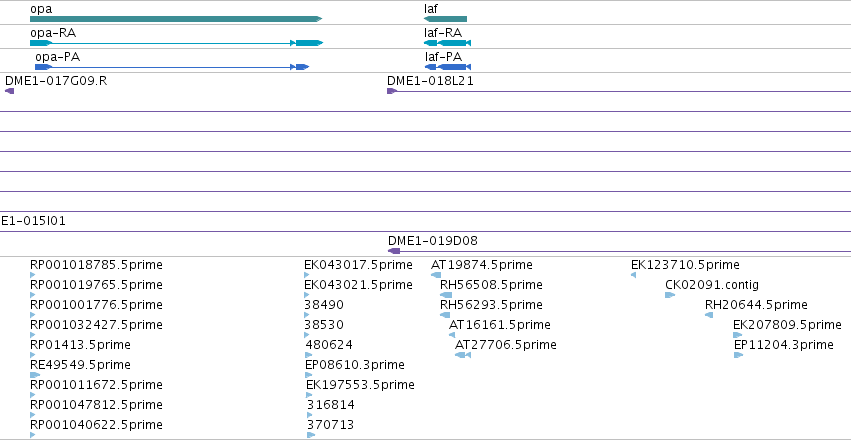Image resolution: width=851 pixels, height=440 pixels.
Task: Click the DME1-019D08 label
Action: 433,241
